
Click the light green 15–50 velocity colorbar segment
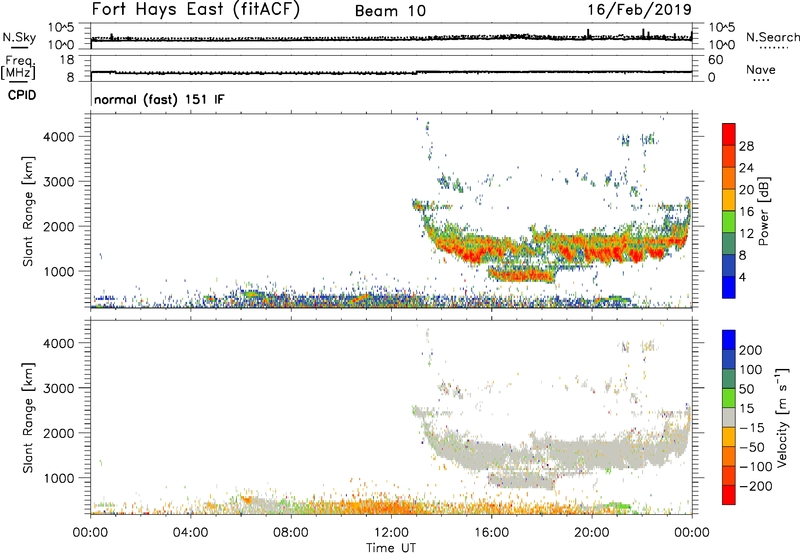pos(729,398)
